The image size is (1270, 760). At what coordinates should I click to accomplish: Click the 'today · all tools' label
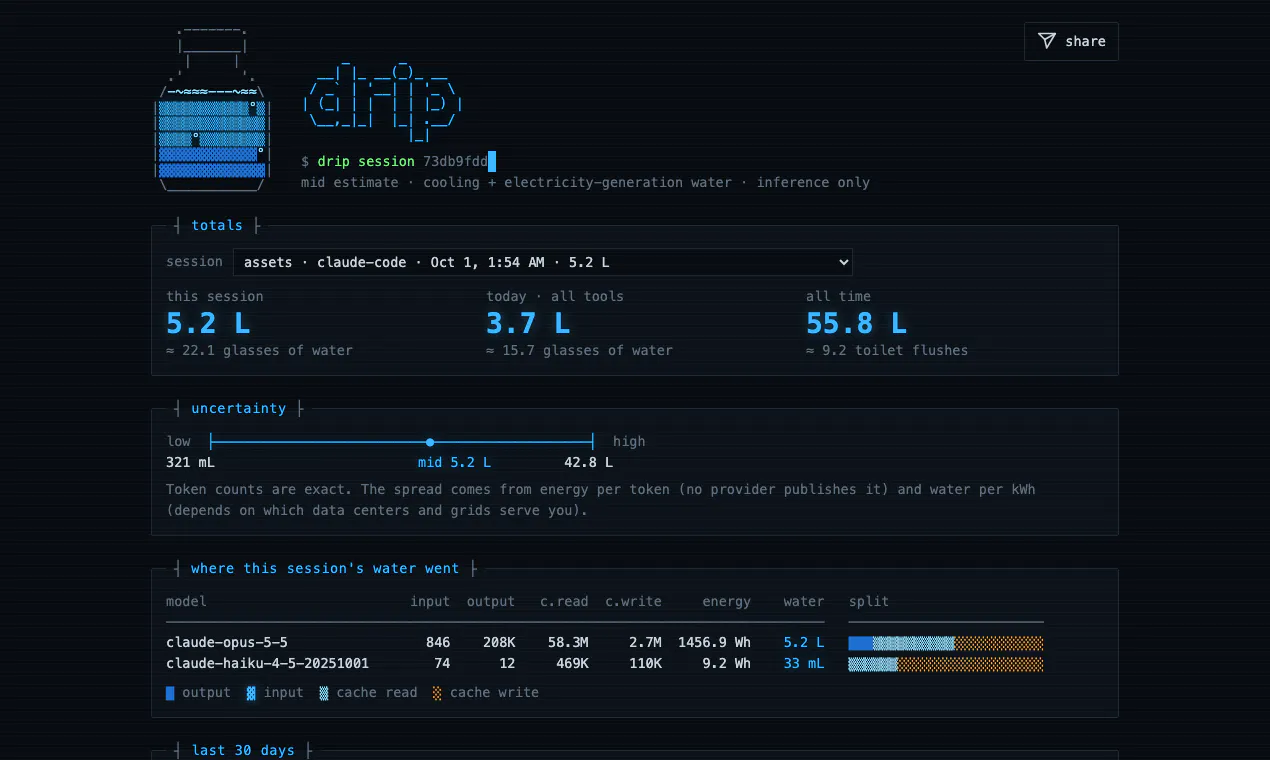point(555,297)
